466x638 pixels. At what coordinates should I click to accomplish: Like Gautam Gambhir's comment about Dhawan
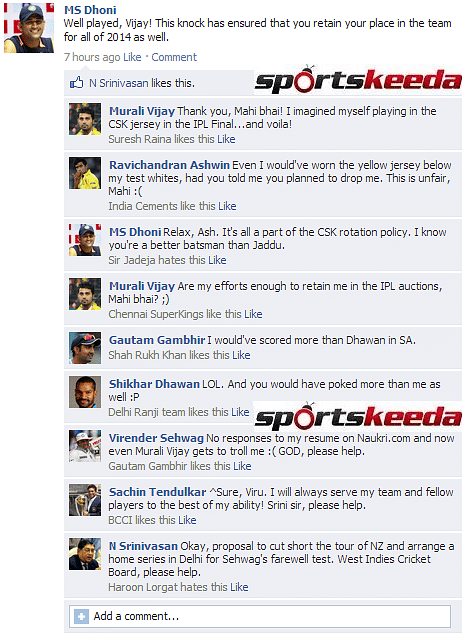[241, 355]
